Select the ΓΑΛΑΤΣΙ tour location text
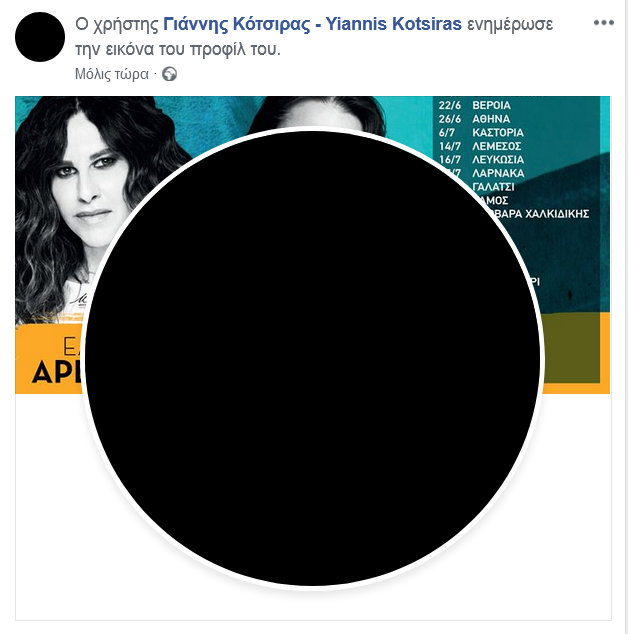628x634 pixels. tap(494, 187)
